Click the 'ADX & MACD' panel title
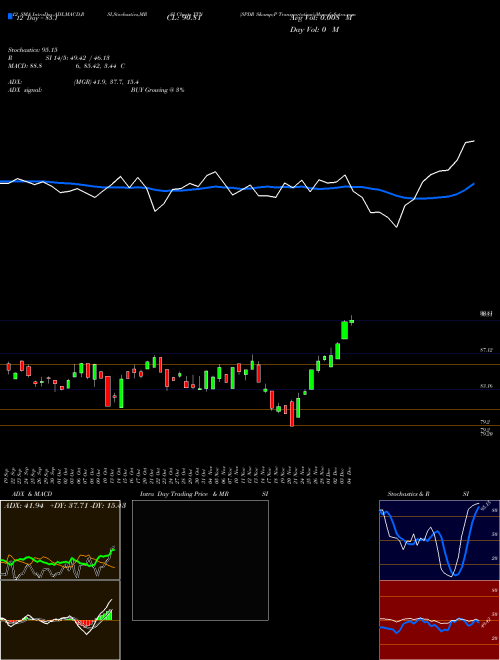The image size is (500, 660). click(x=32, y=494)
